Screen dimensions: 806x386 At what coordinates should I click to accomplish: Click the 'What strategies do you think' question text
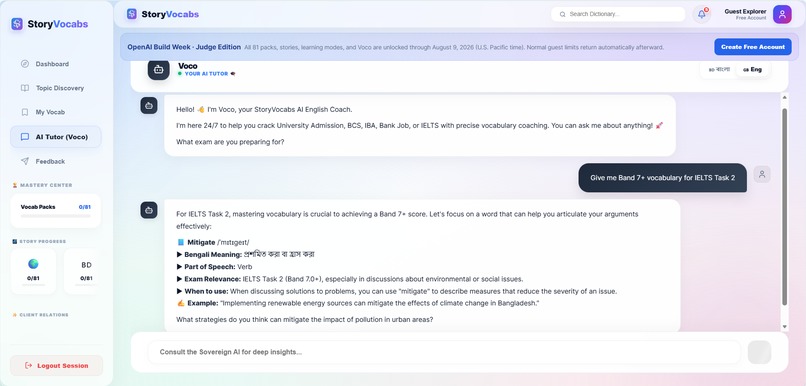click(x=305, y=319)
